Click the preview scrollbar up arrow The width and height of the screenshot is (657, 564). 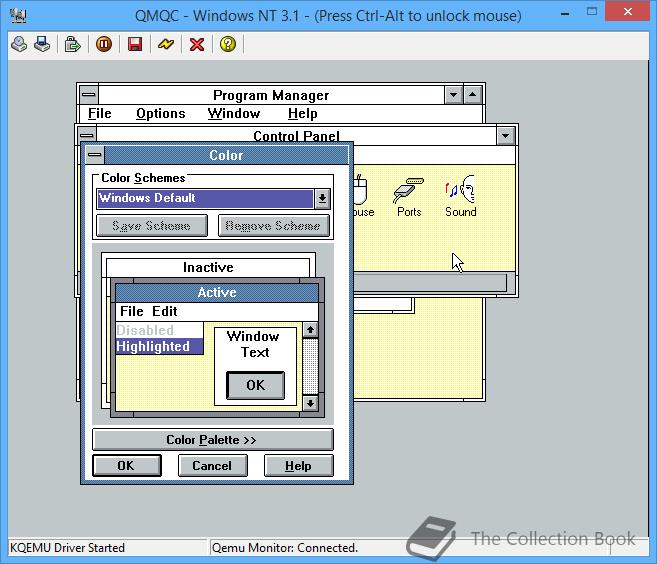310,330
